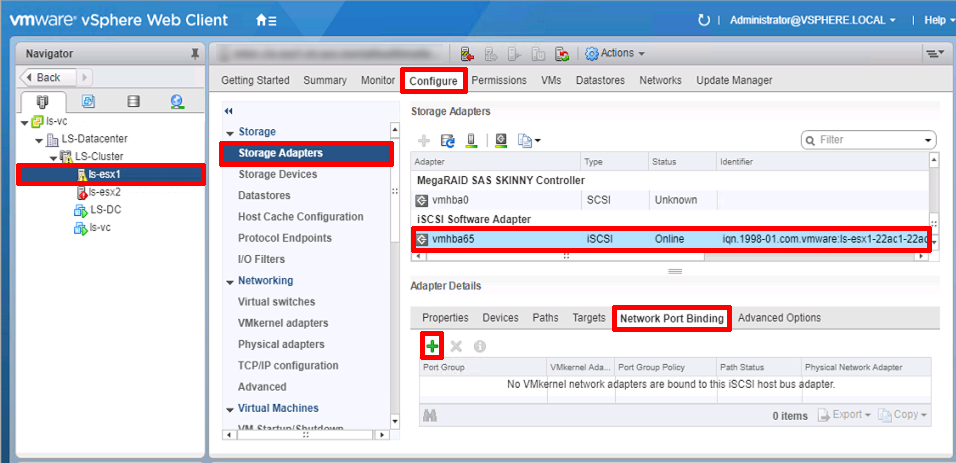Viewport: 956px width, 463px height.
Task: Click the LS-DC virtual machine icon
Action: click(x=80, y=210)
